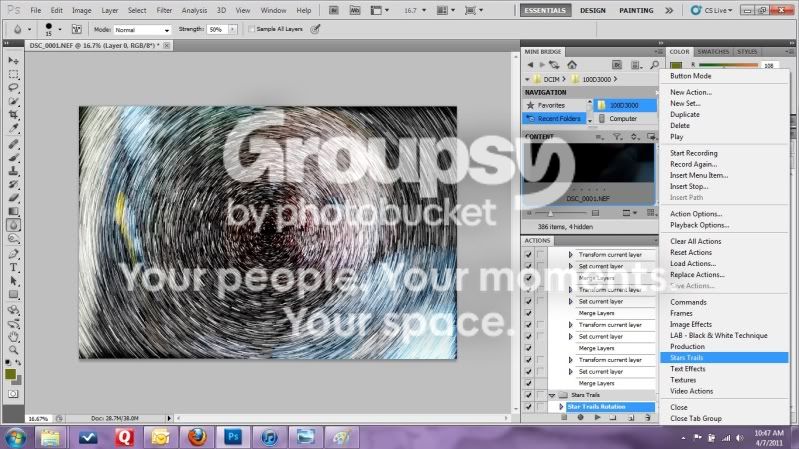799x449 pixels.
Task: Launch Mini Bridge from application bar
Action: coord(355,10)
